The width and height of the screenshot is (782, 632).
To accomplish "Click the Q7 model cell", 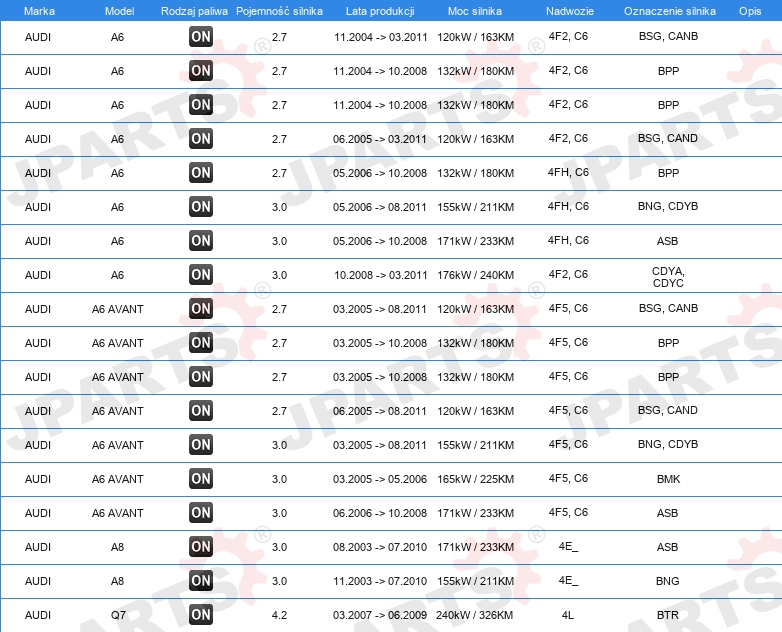I will (118, 615).
